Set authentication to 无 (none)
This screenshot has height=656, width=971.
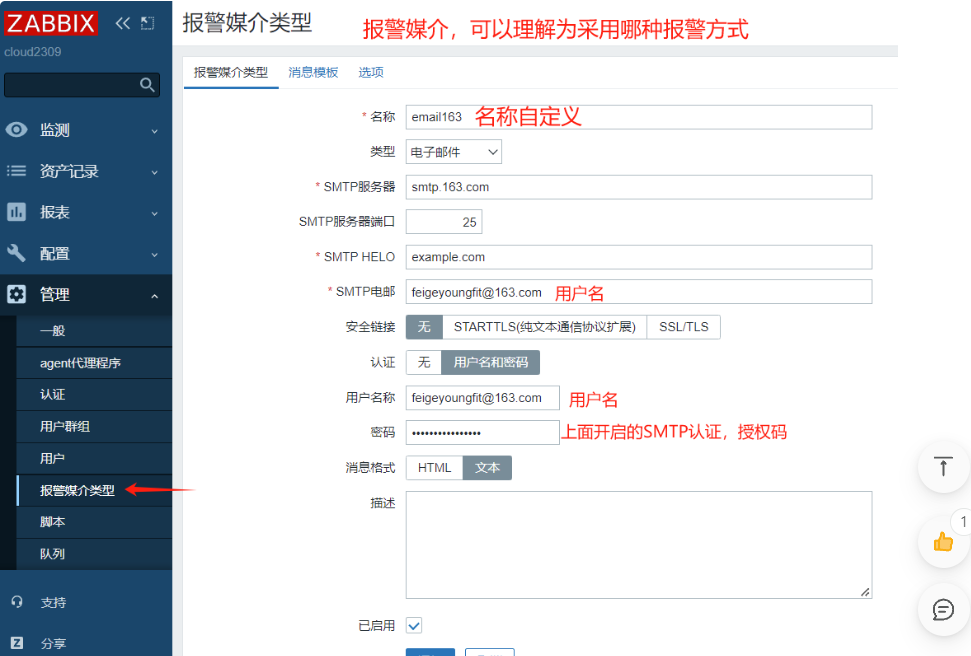pos(423,362)
